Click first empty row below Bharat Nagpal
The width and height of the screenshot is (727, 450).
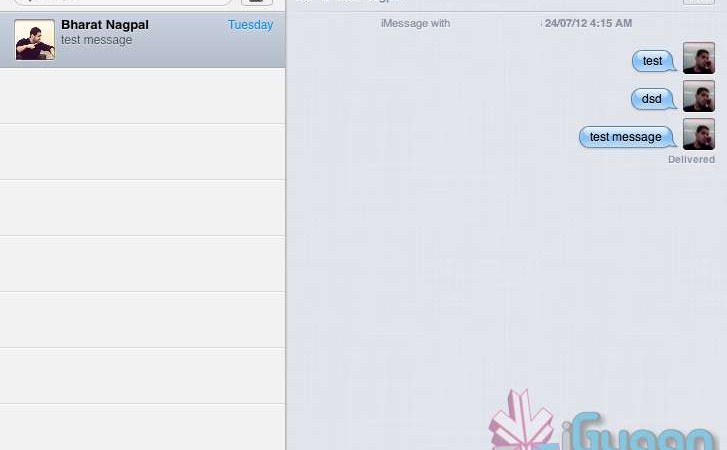pyautogui.click(x=142, y=96)
